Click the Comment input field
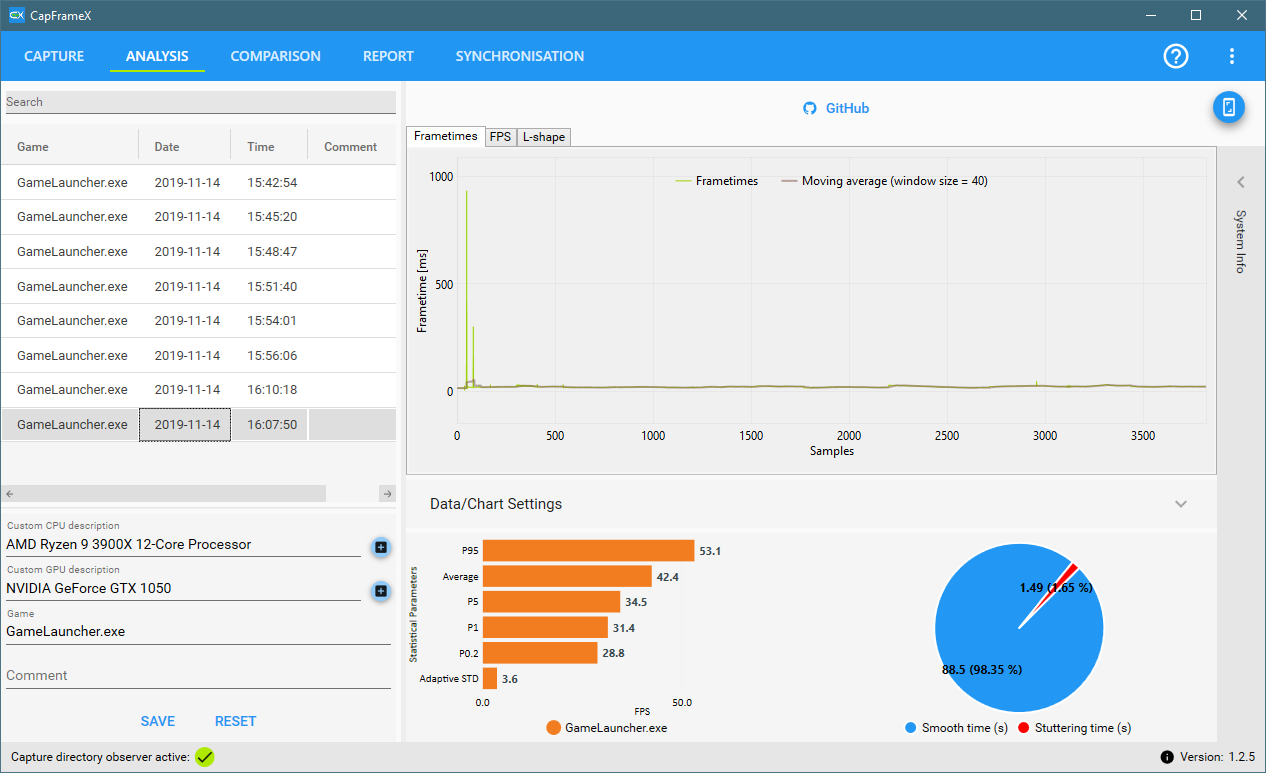This screenshot has height=773, width=1266. (x=198, y=676)
